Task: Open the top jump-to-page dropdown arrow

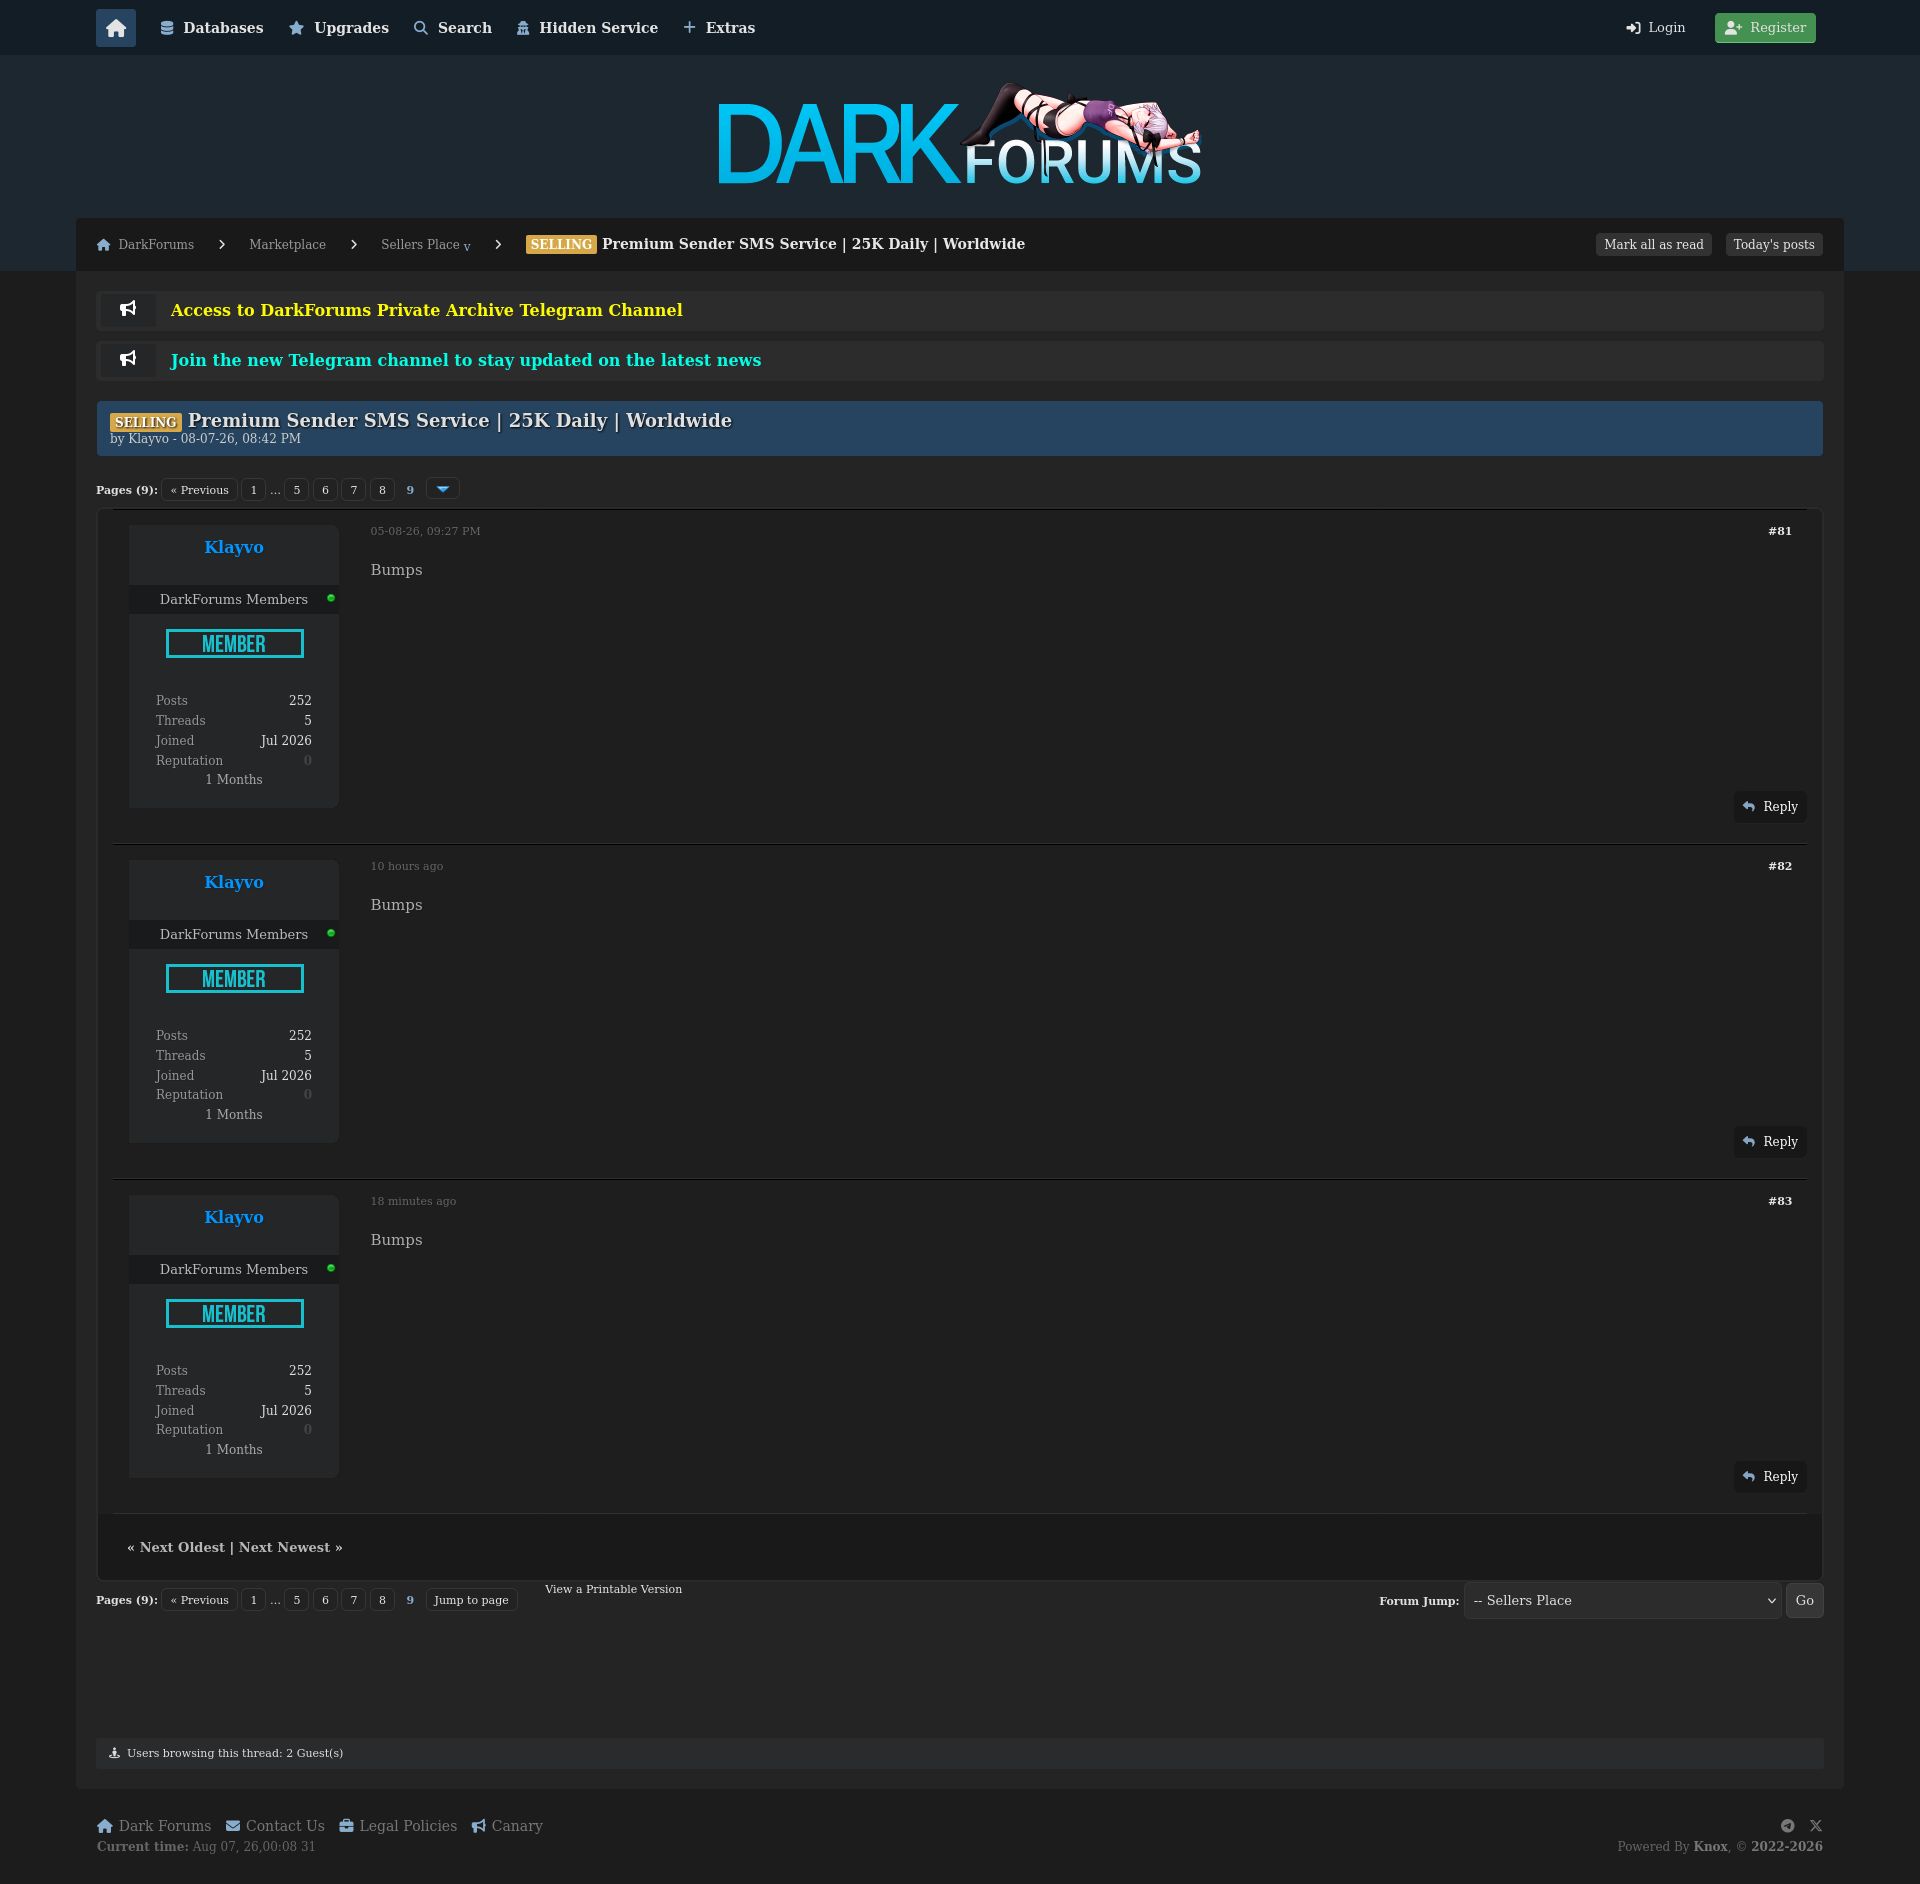Action: point(443,489)
